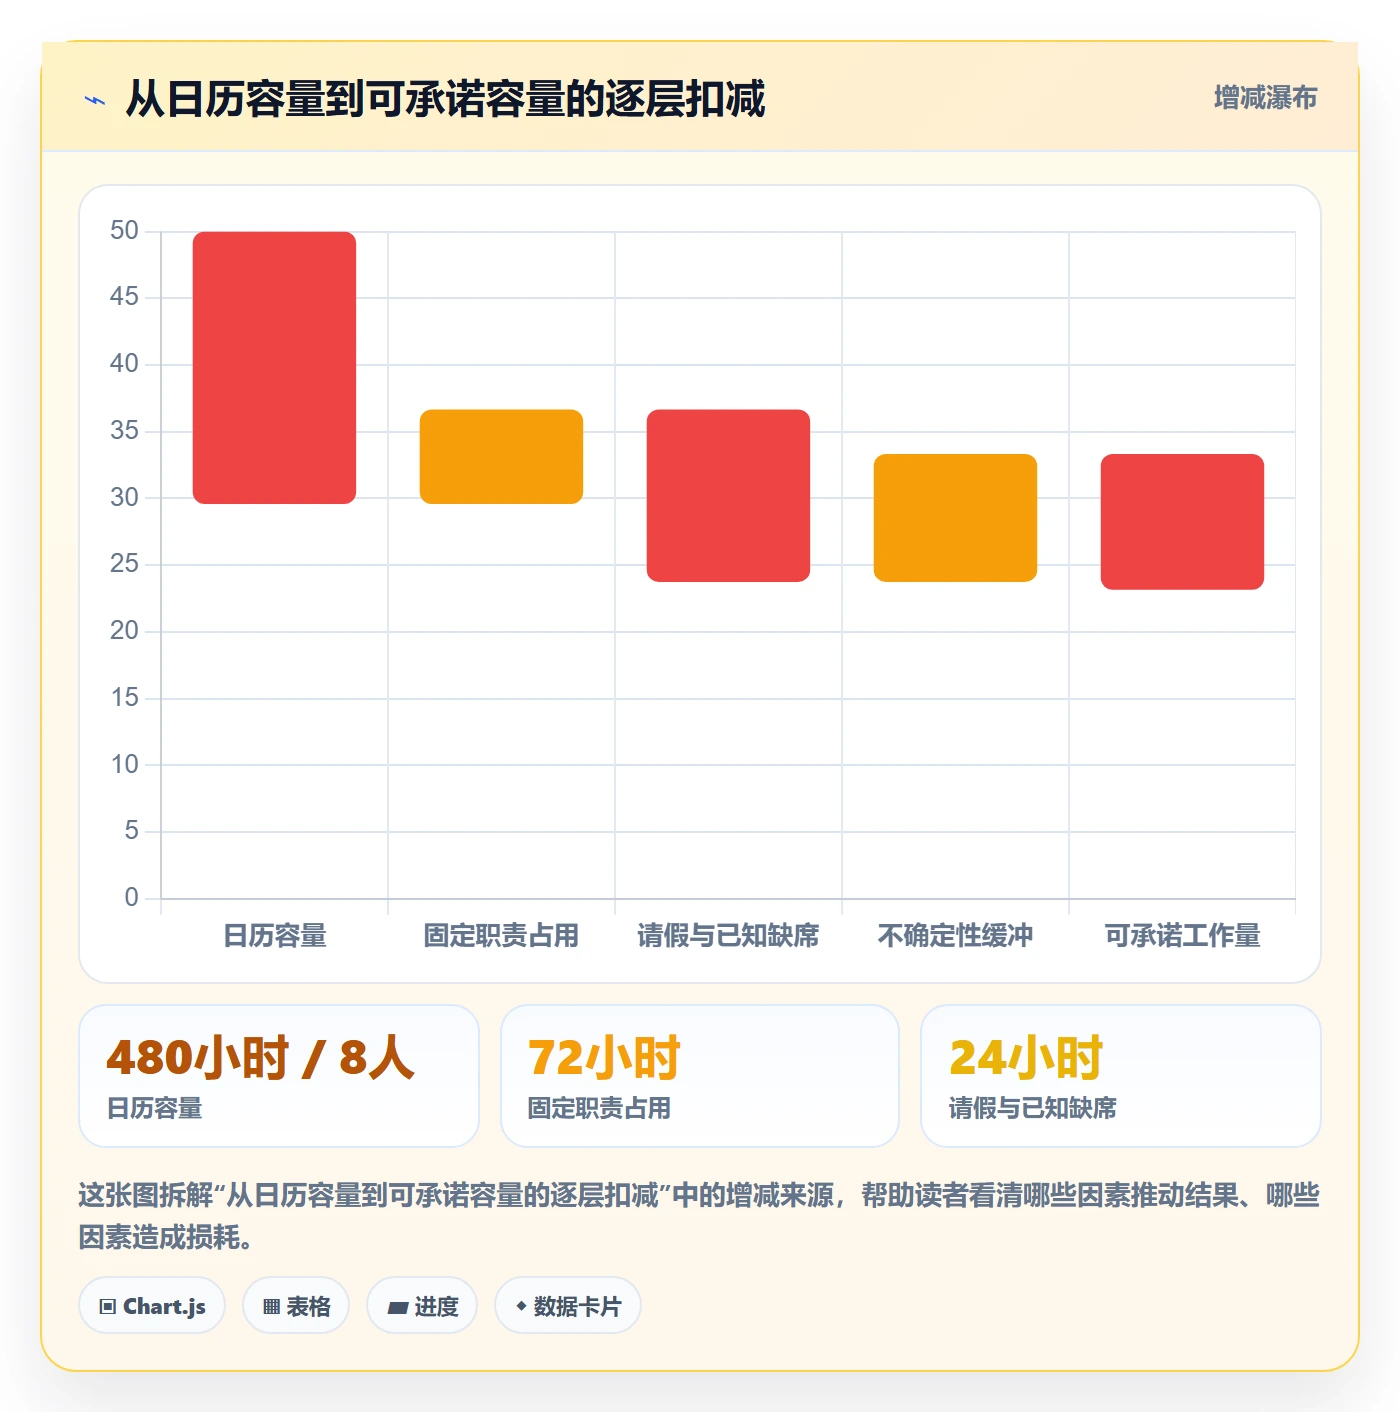
Task: Click the red 日历容量 bar
Action: click(274, 368)
